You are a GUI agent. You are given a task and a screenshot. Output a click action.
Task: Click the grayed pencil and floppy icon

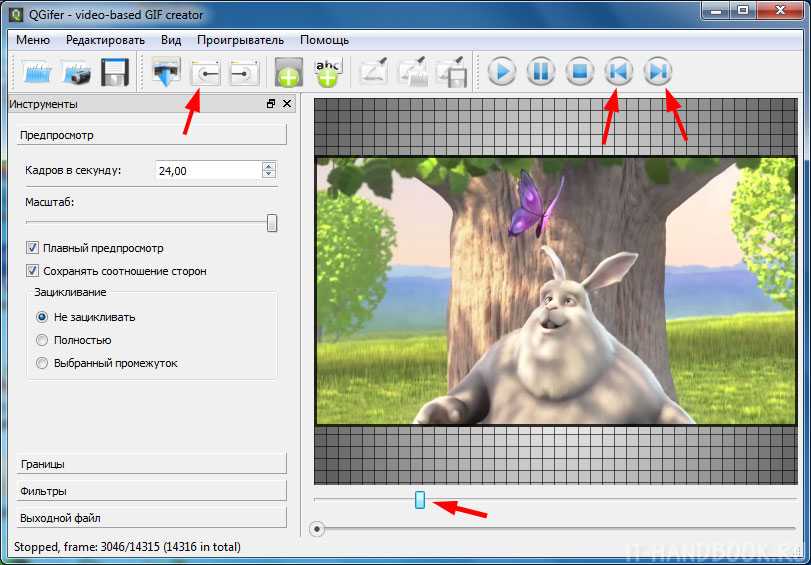click(452, 71)
